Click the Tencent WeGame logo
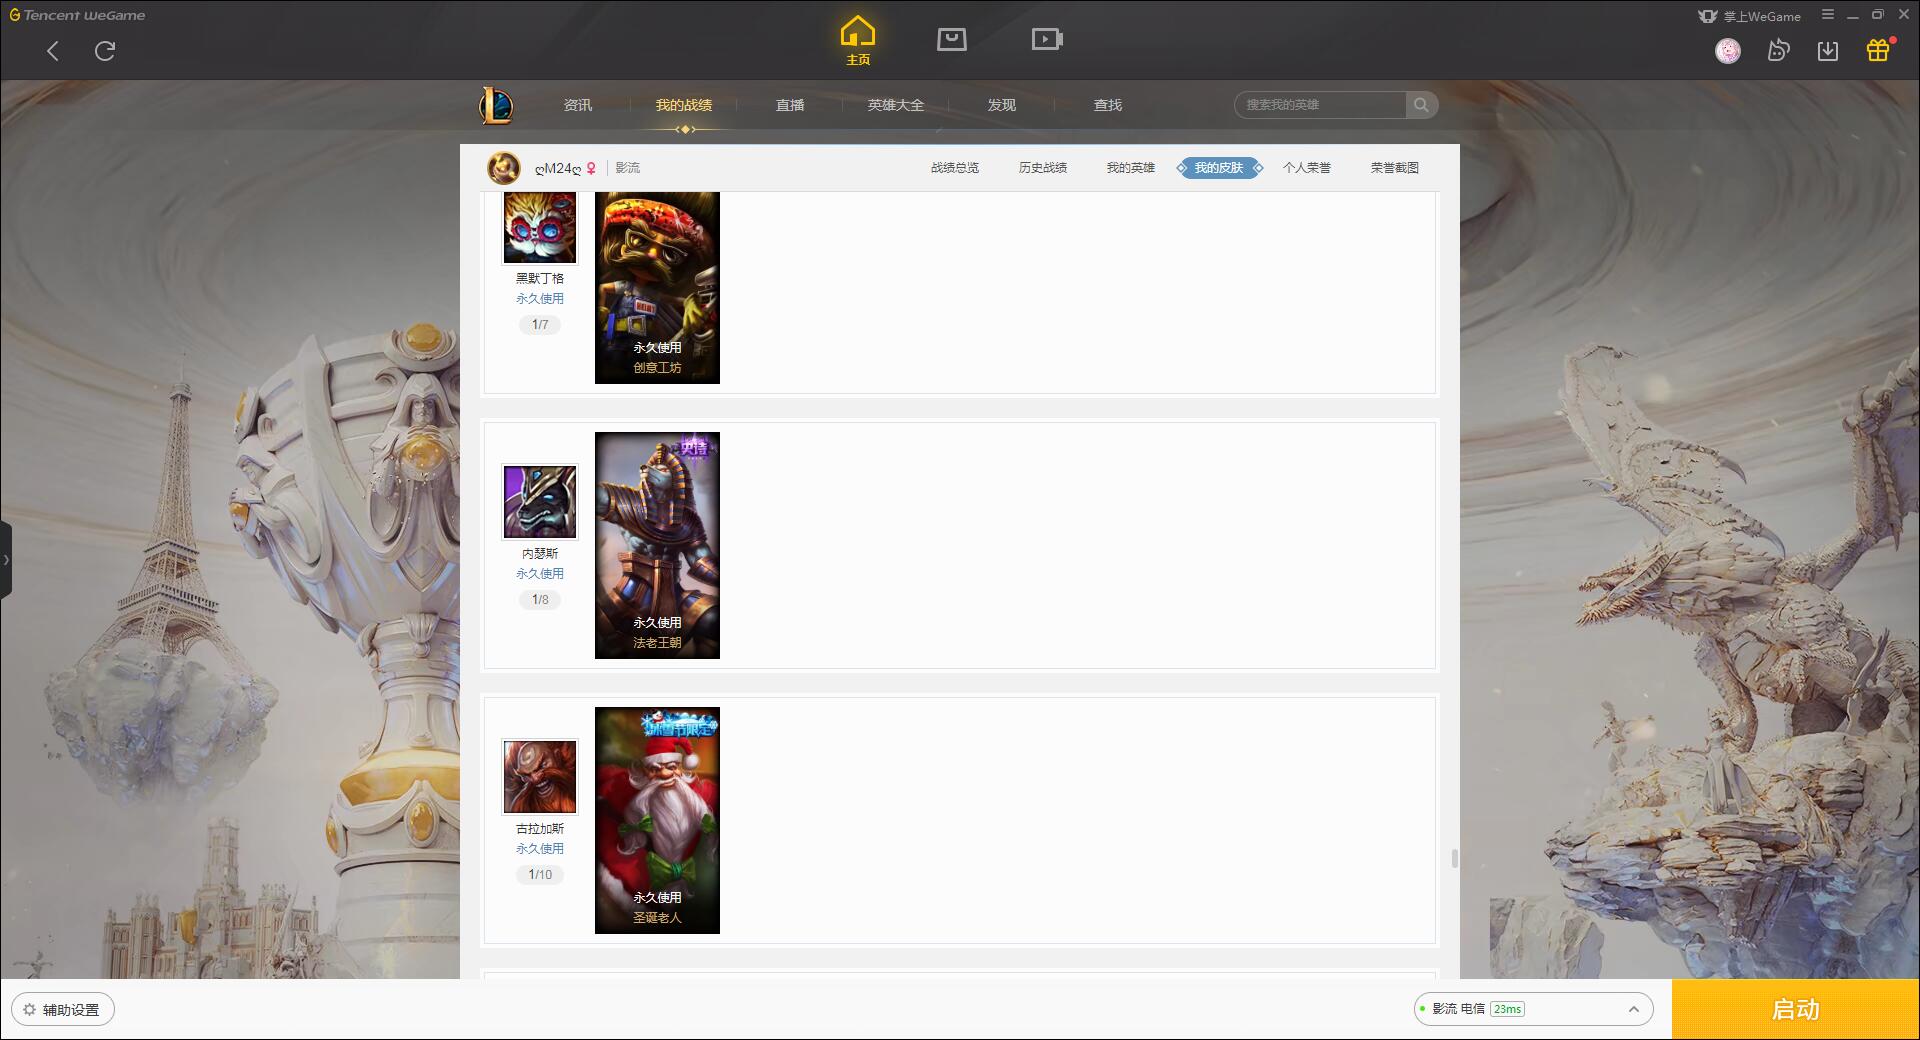Image resolution: width=1920 pixels, height=1040 pixels. pyautogui.click(x=78, y=15)
